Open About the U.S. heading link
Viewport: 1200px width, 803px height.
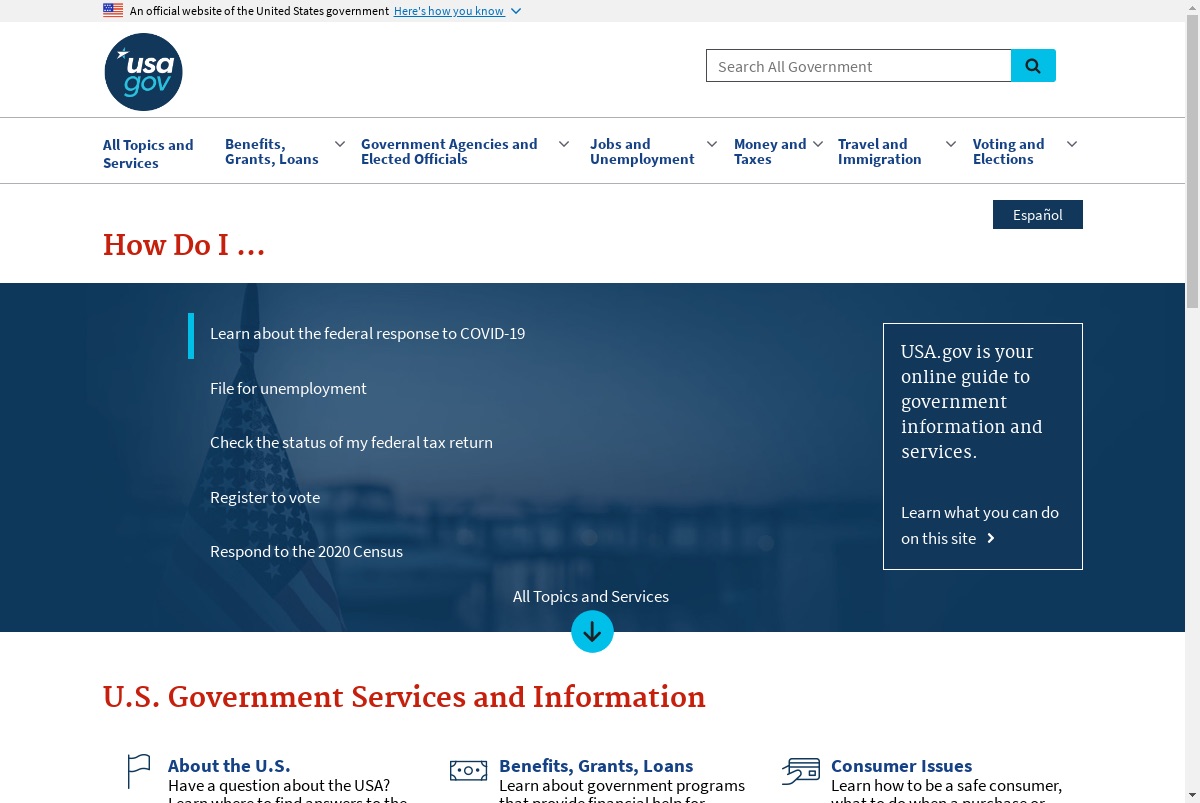[229, 766]
